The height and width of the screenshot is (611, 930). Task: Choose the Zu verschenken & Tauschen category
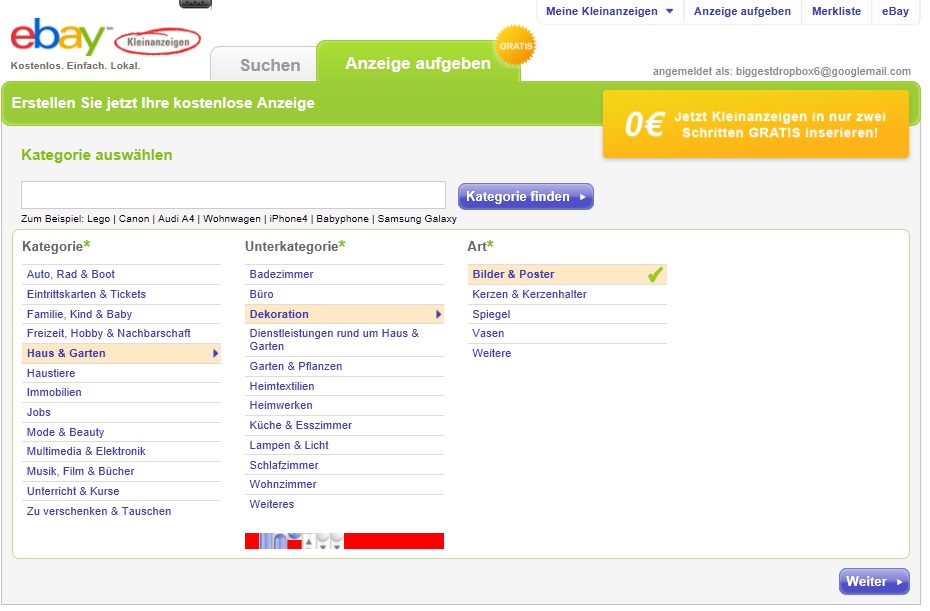99,511
